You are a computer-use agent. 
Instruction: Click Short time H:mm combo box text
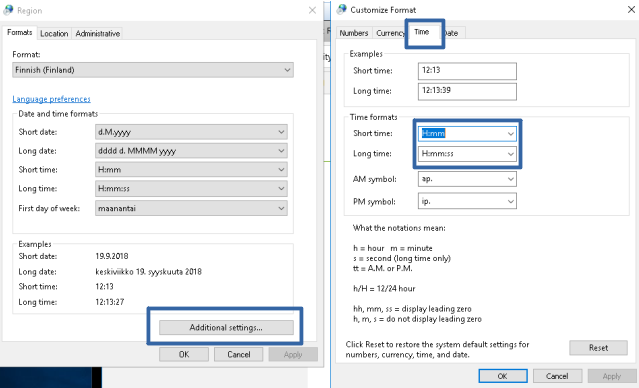tap(434, 134)
